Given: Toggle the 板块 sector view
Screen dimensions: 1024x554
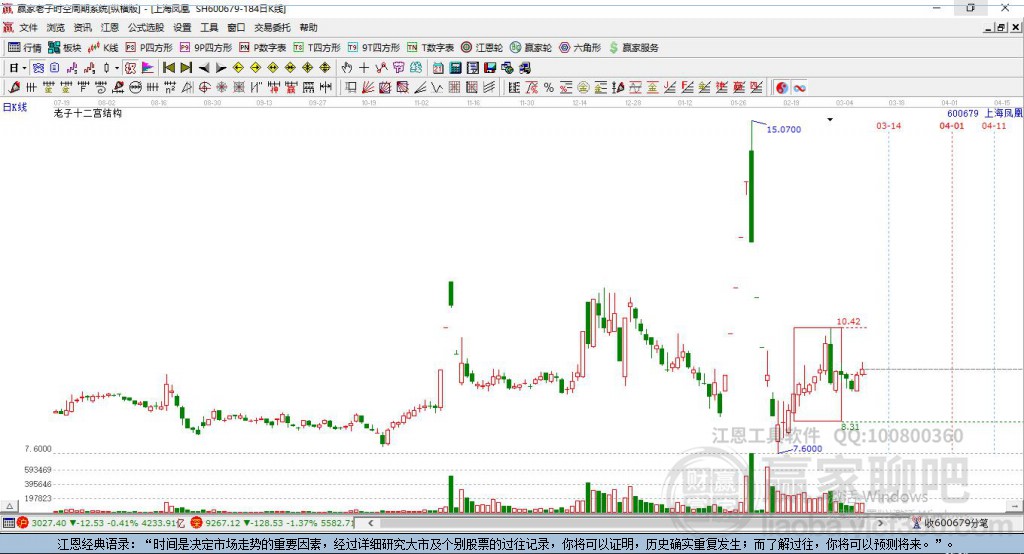Looking at the screenshot, I should [64, 48].
